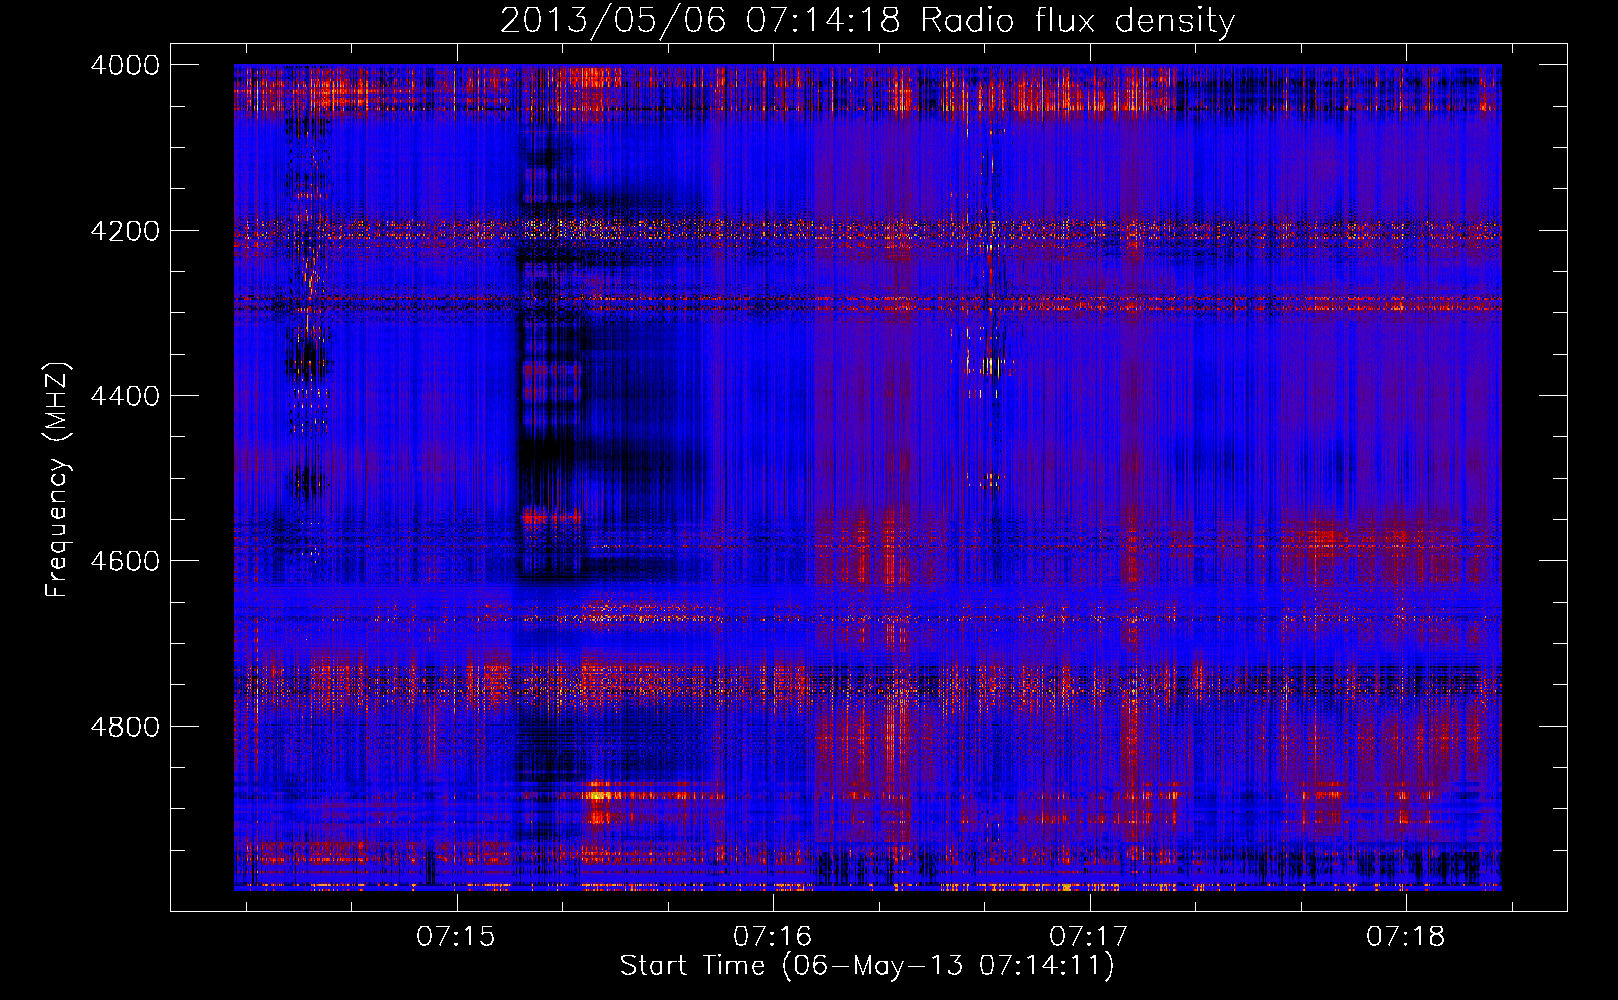Click the 'Start Time (06-May-13 07:14:11)' axis title
The width and height of the screenshot is (1618, 1000).
click(x=867, y=966)
